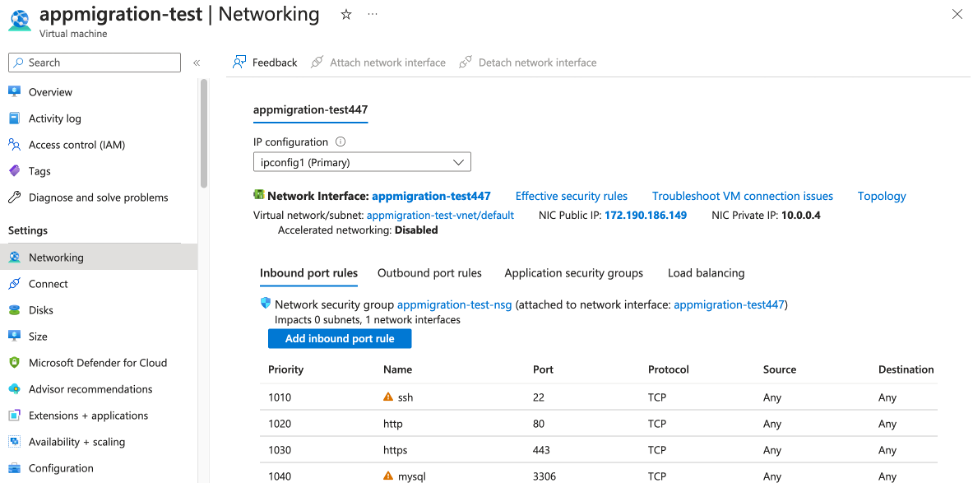Open the attached interface appmigration-test447 link in parentheses
974x483 pixels.
[730, 305]
